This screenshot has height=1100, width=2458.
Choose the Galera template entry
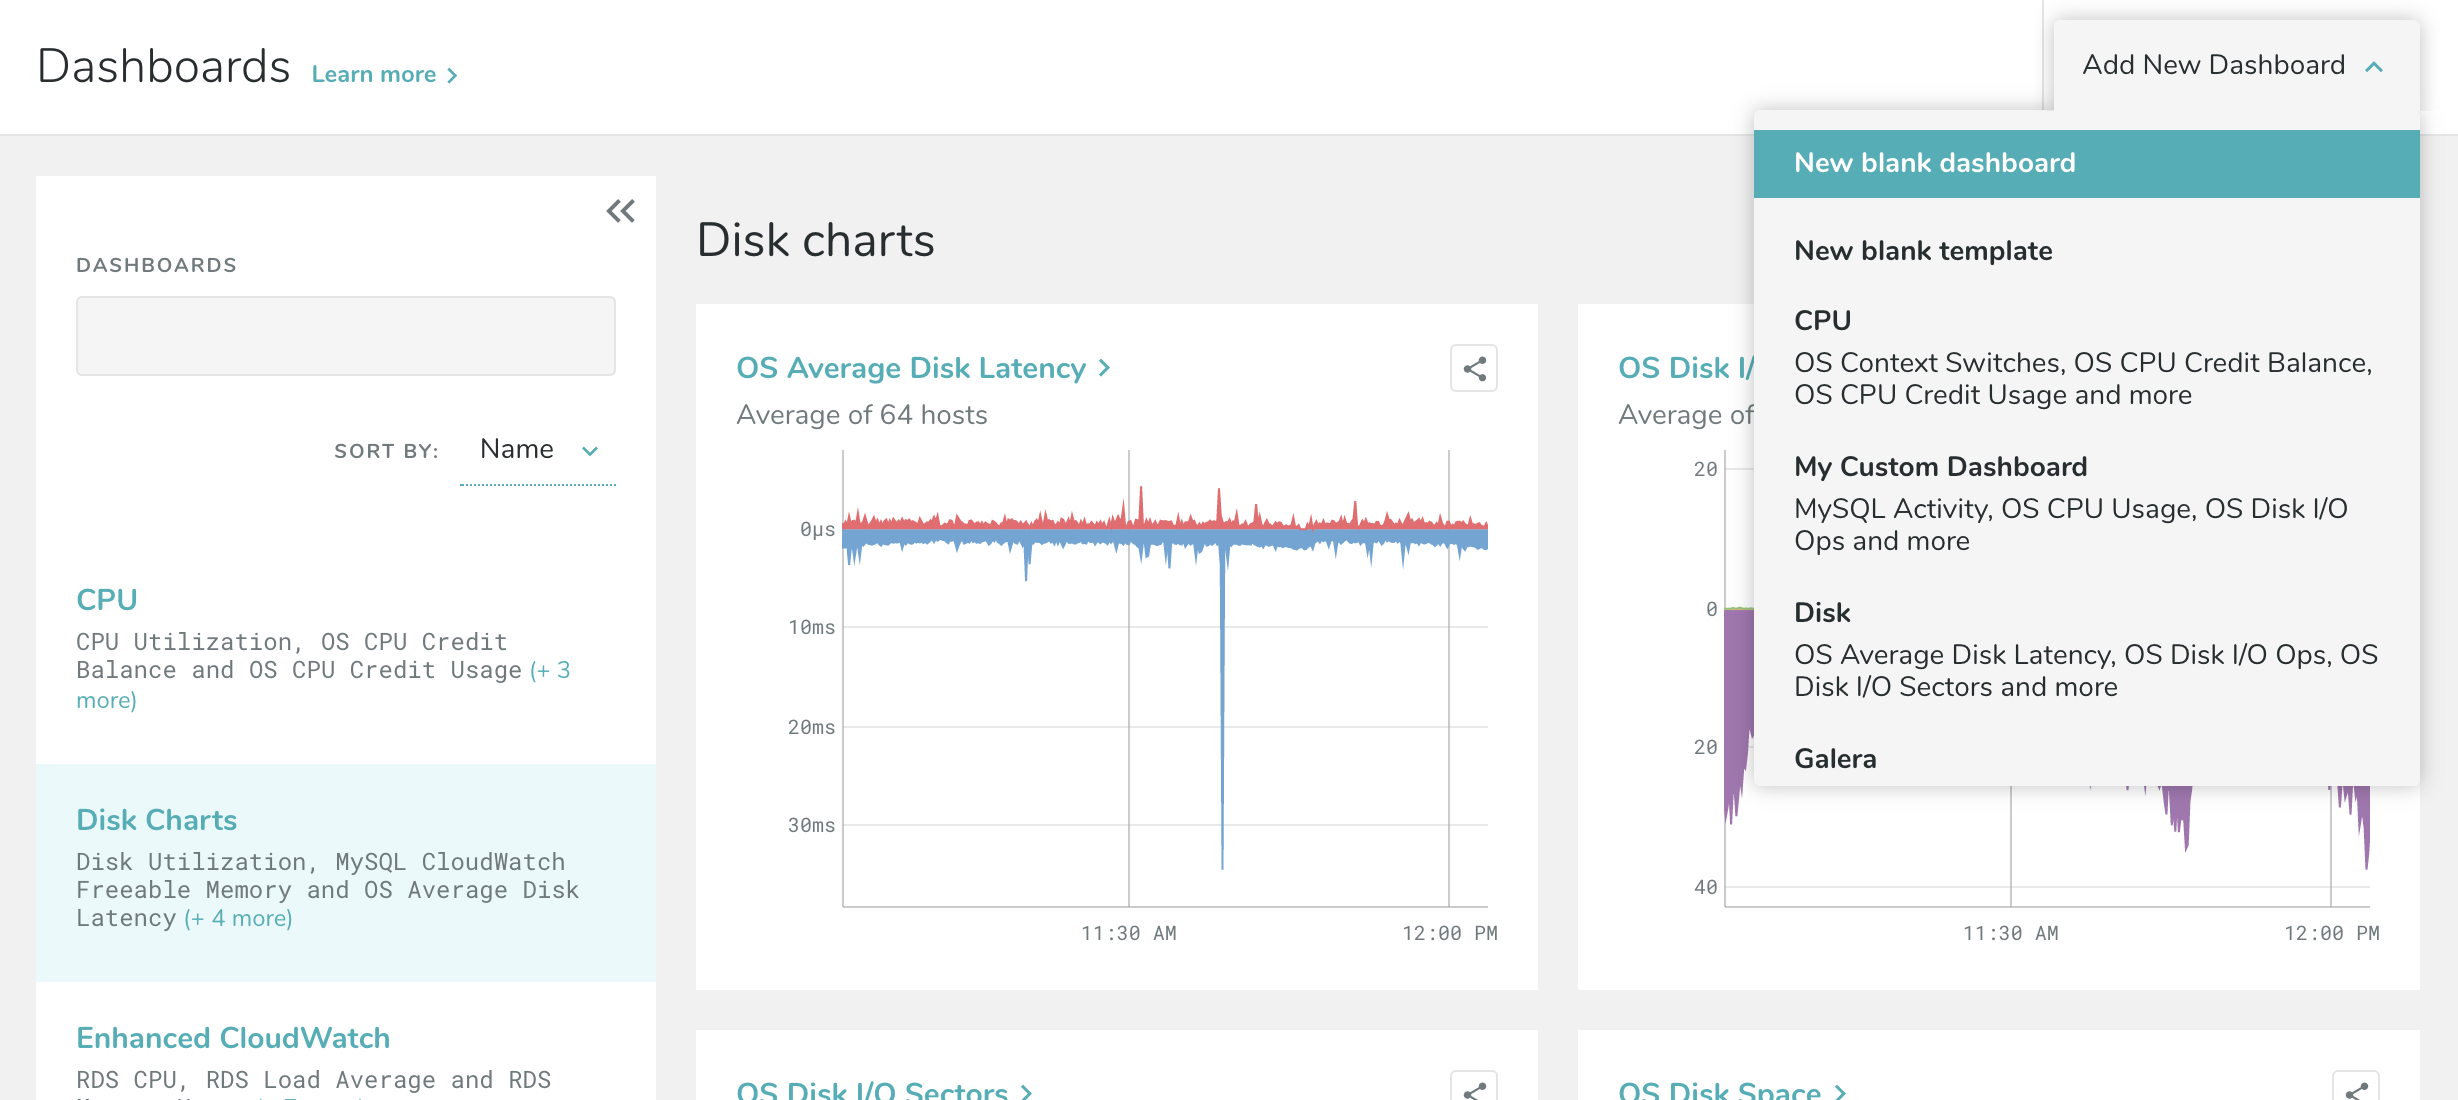pyautogui.click(x=1835, y=759)
